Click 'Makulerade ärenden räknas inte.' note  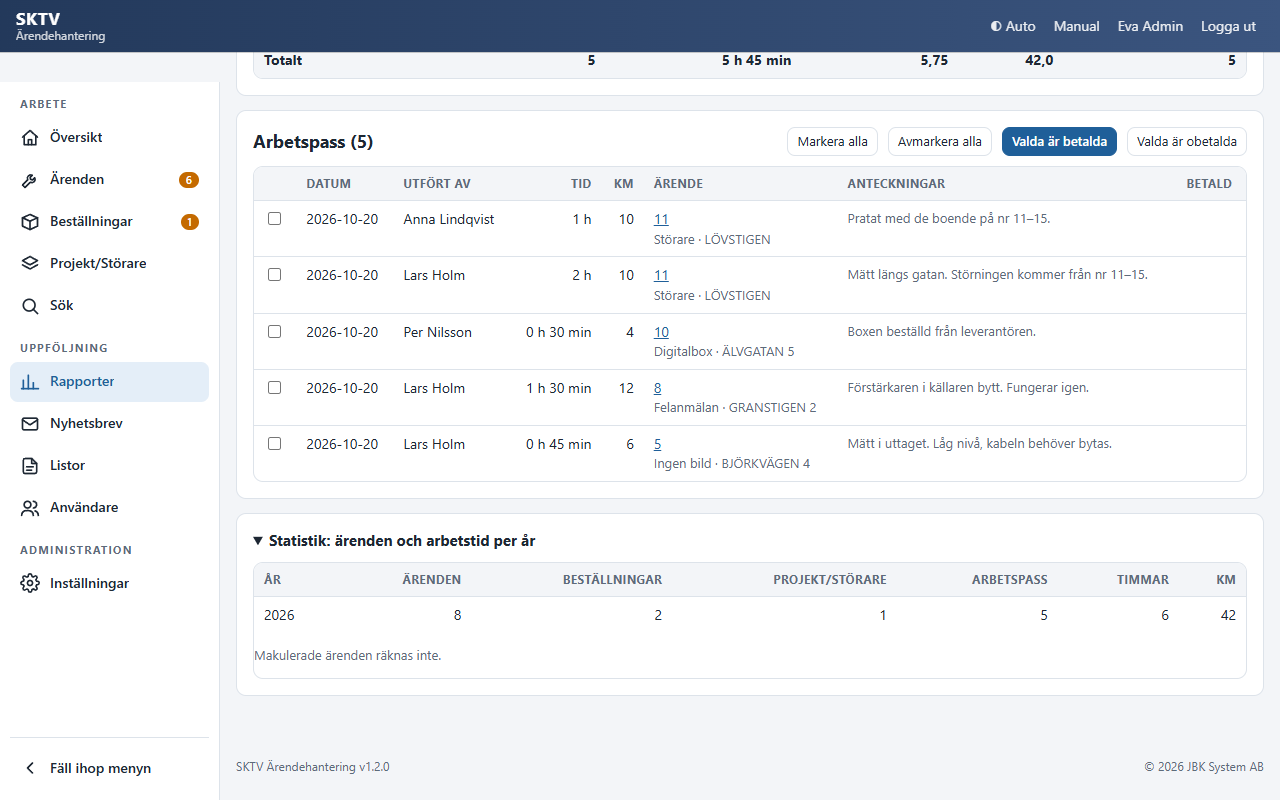click(347, 656)
